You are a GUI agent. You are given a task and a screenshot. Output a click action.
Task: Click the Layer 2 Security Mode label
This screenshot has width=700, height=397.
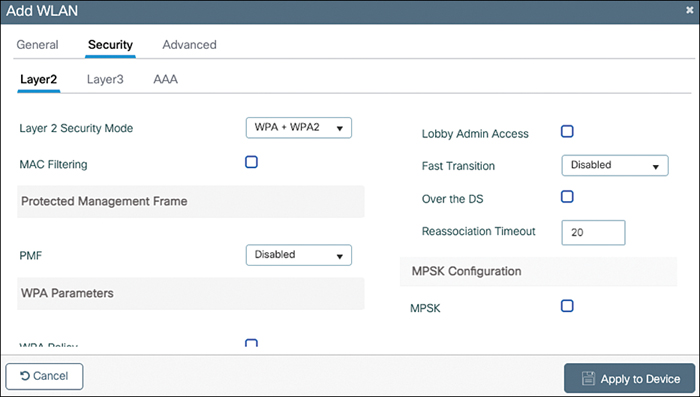point(76,128)
